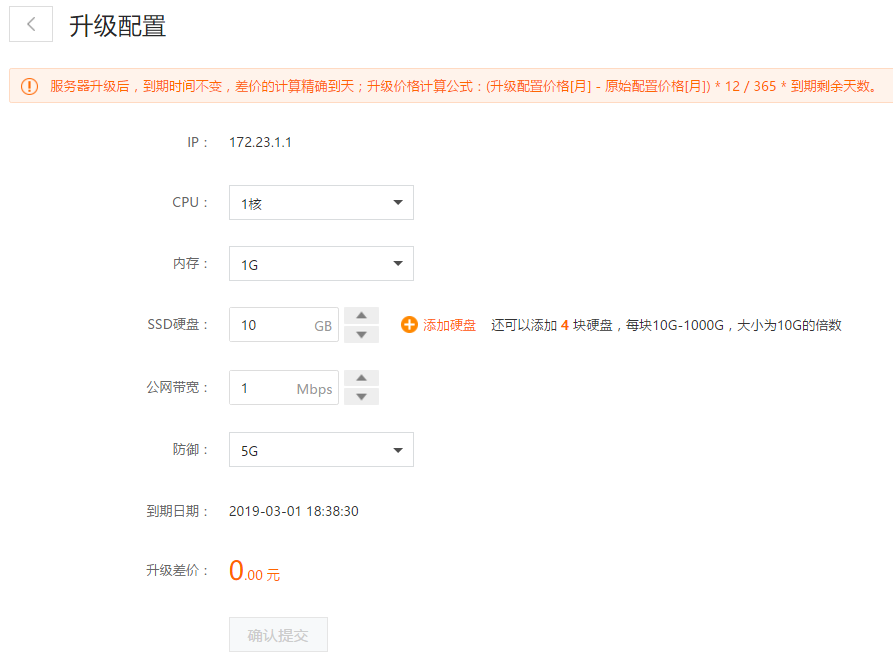Open the 防御 dropdown showing 5G
Image resolution: width=893 pixels, height=662 pixels.
(321, 450)
